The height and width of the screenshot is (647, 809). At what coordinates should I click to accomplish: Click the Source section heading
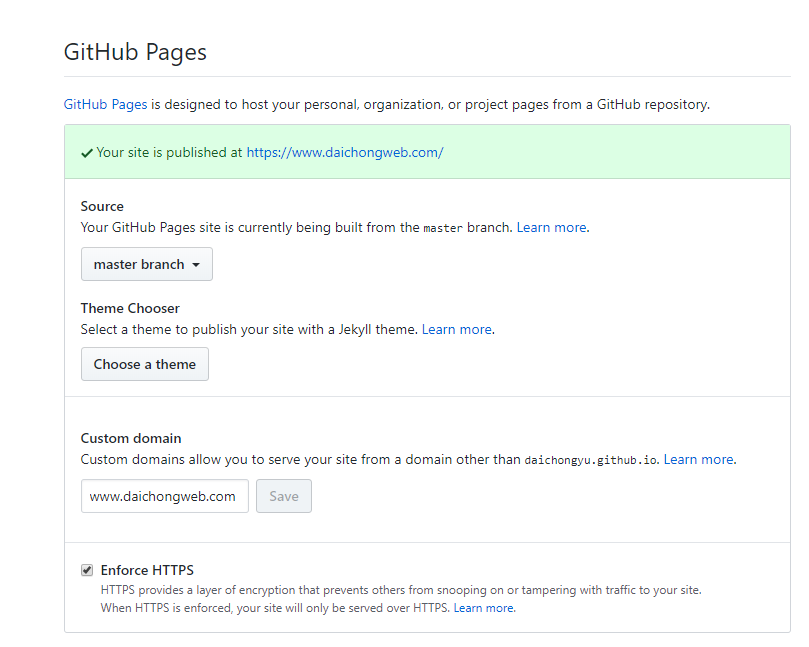pos(102,206)
